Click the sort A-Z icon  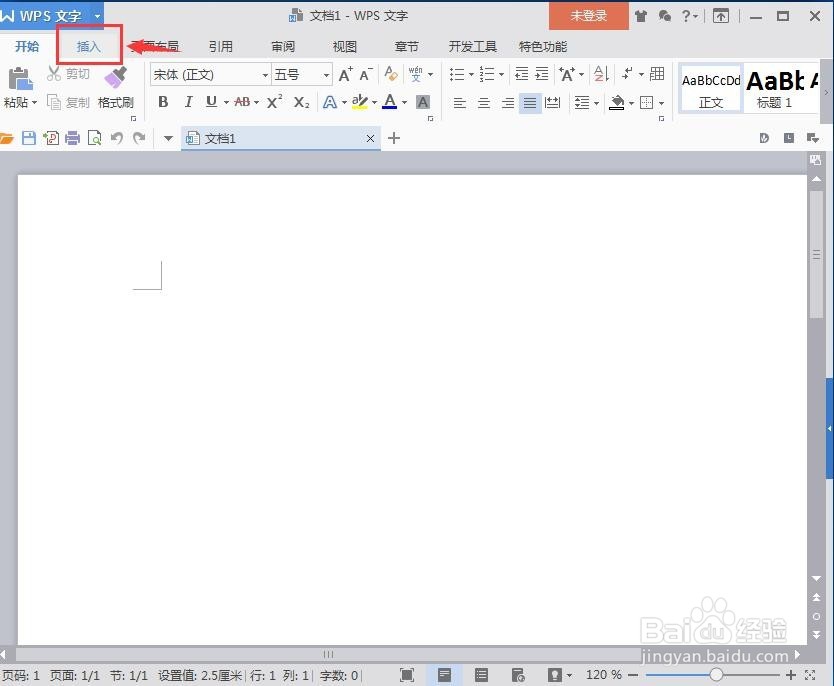tap(601, 74)
